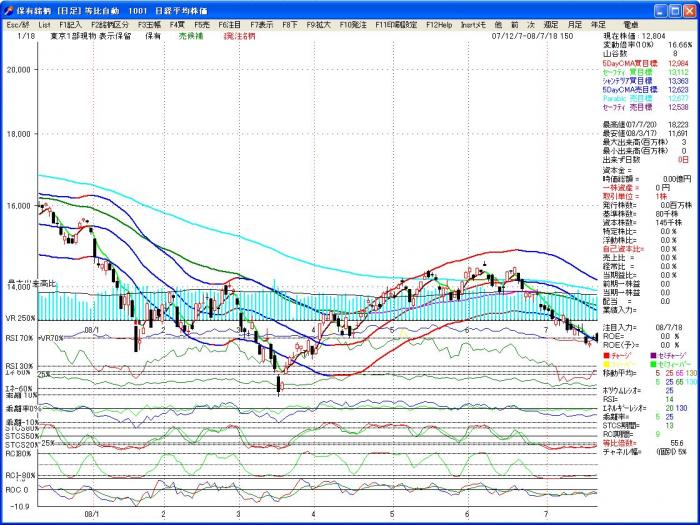Click the date range 07/12/7-08/7/18 150
This screenshot has height=525, width=700.
tap(532, 36)
